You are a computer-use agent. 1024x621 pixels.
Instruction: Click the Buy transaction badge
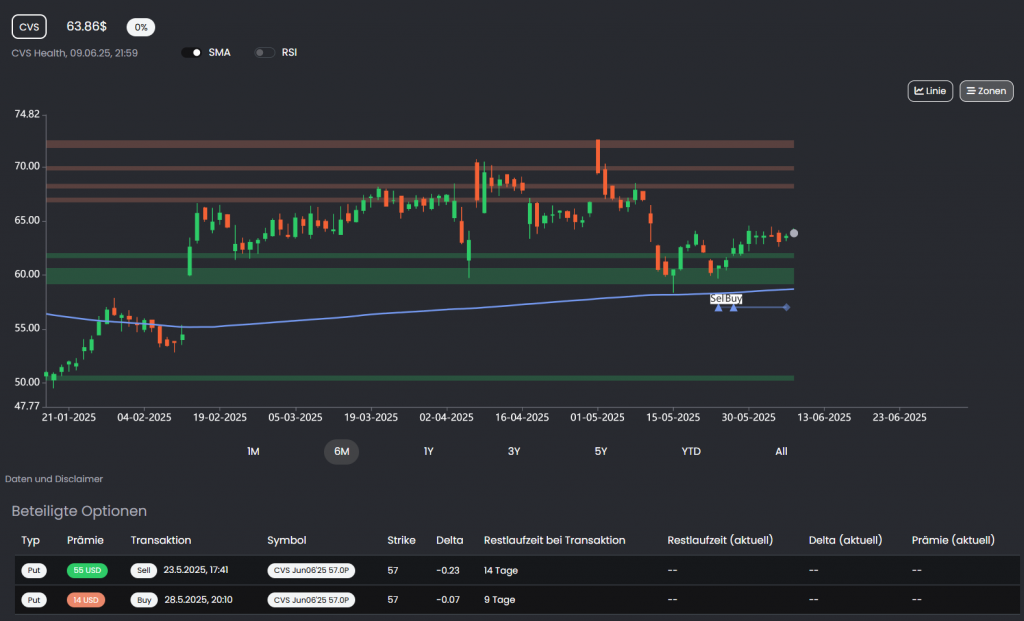(144, 600)
